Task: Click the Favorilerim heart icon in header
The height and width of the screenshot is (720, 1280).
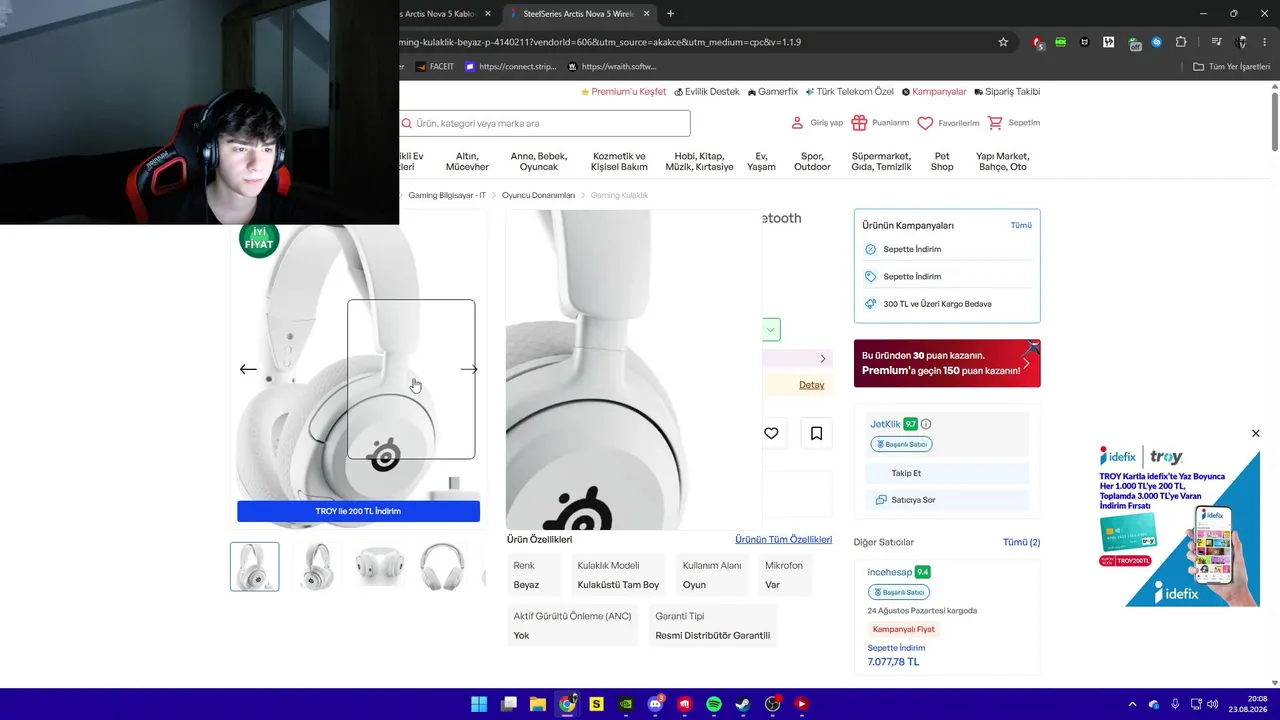Action: pos(925,123)
